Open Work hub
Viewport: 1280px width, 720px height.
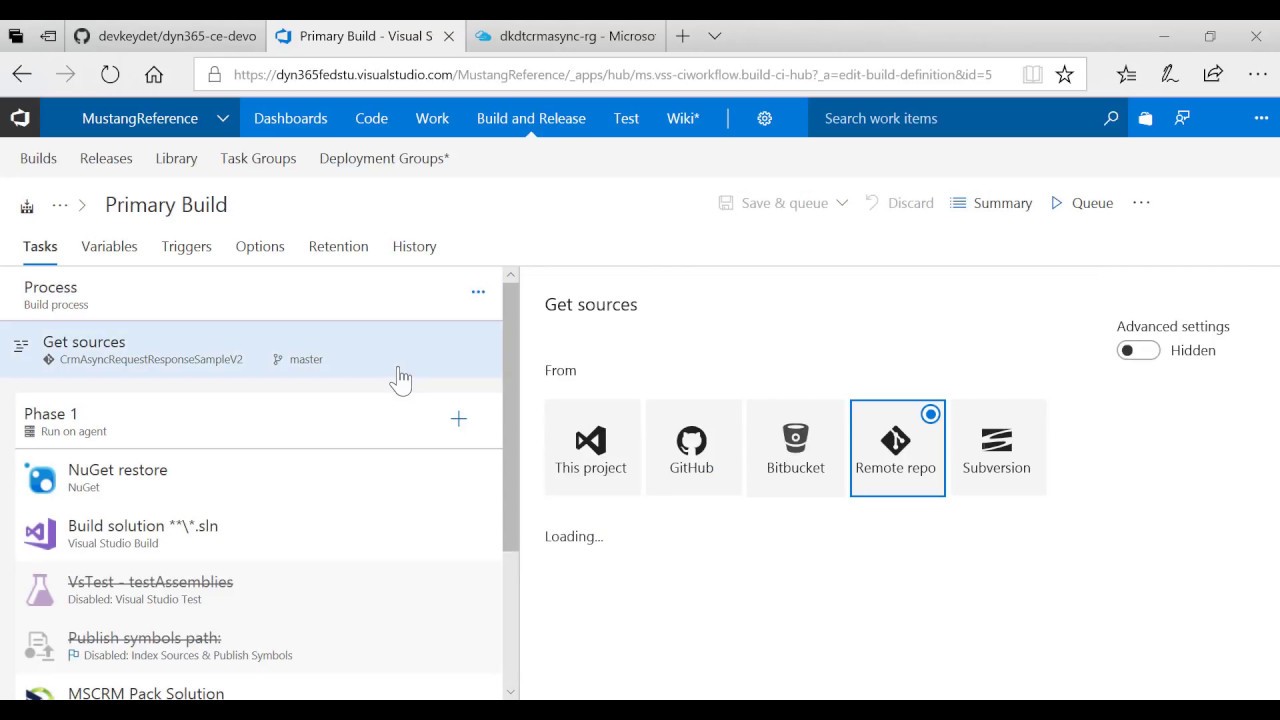(x=432, y=118)
